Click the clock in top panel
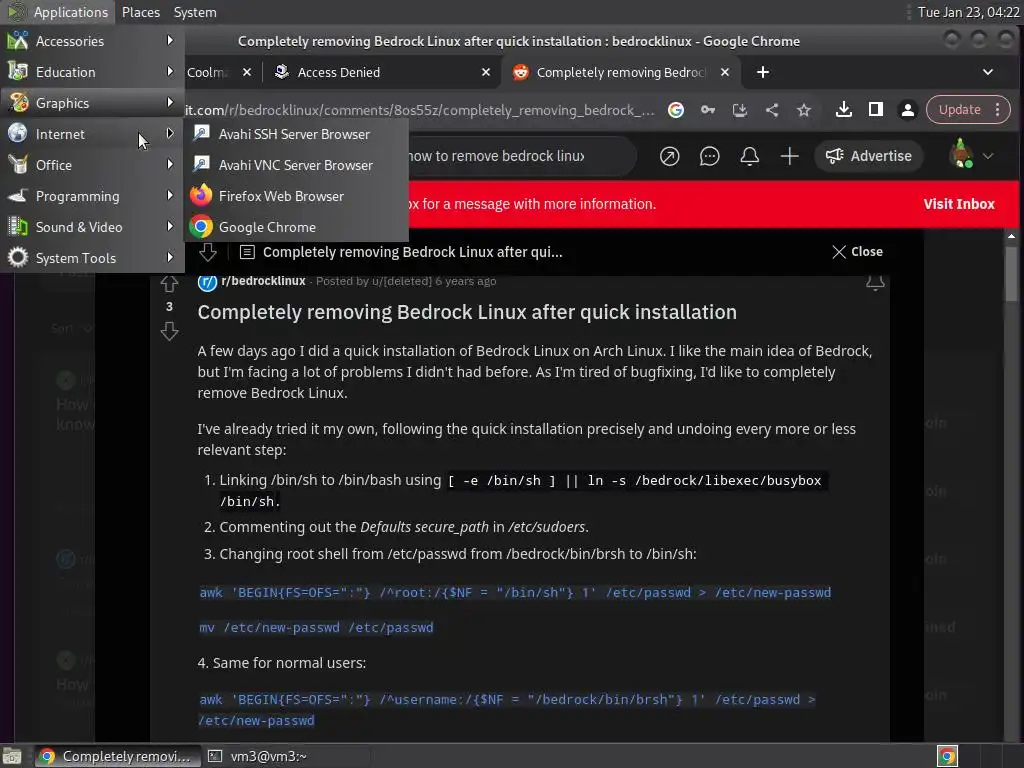This screenshot has height=768, width=1024. 968,12
